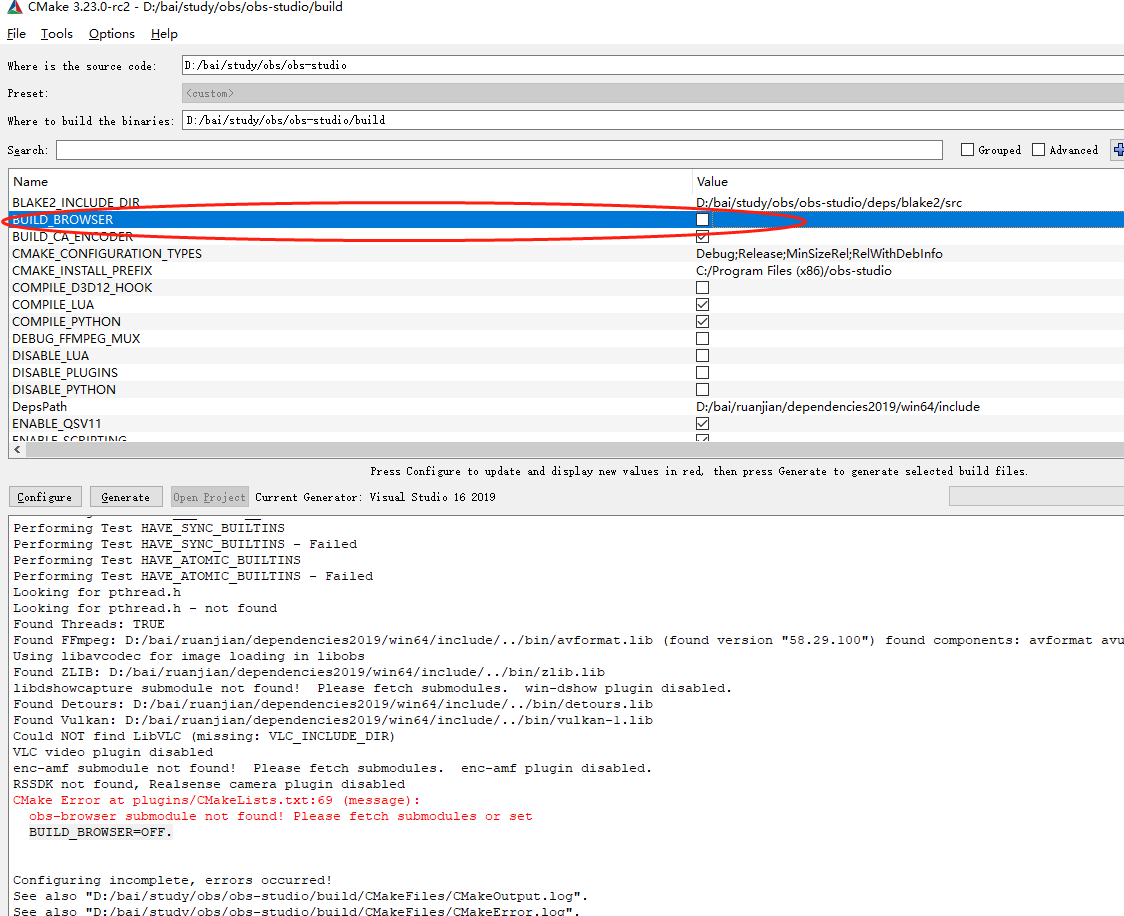Edit the DepsPath dependencies2019 include value
The image size is (1124, 916).
[x=838, y=406]
